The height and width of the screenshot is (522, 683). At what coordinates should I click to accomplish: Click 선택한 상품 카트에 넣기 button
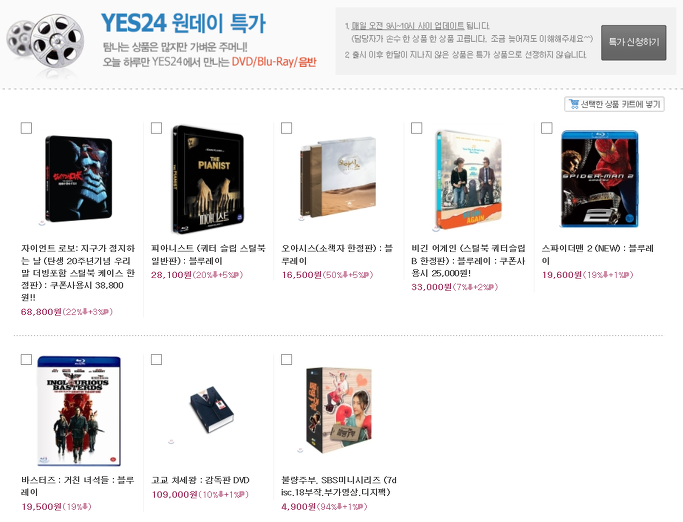tap(614, 104)
